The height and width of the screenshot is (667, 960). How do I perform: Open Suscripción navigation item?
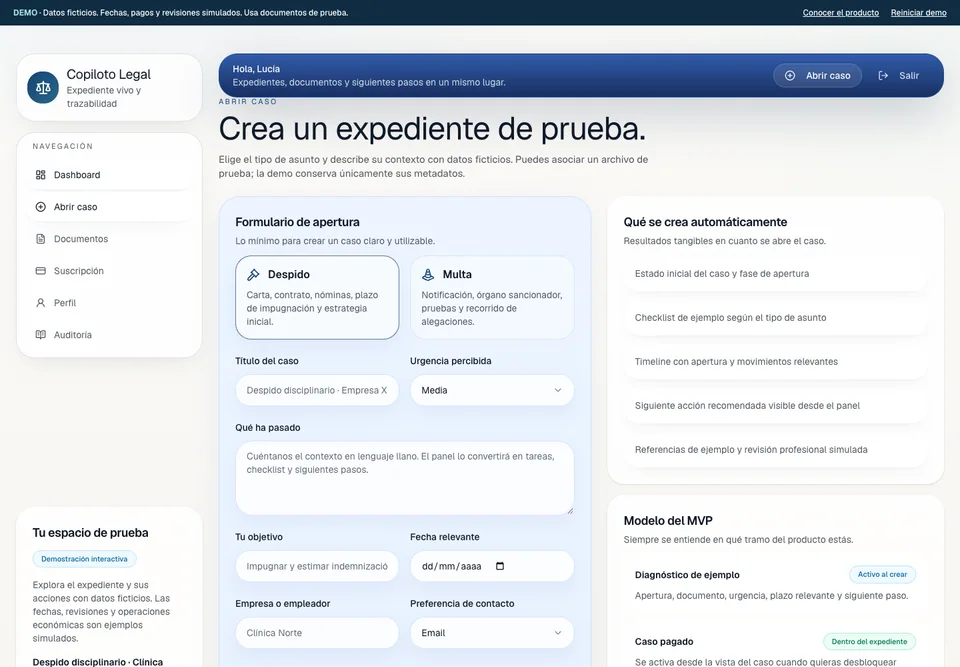110,271
